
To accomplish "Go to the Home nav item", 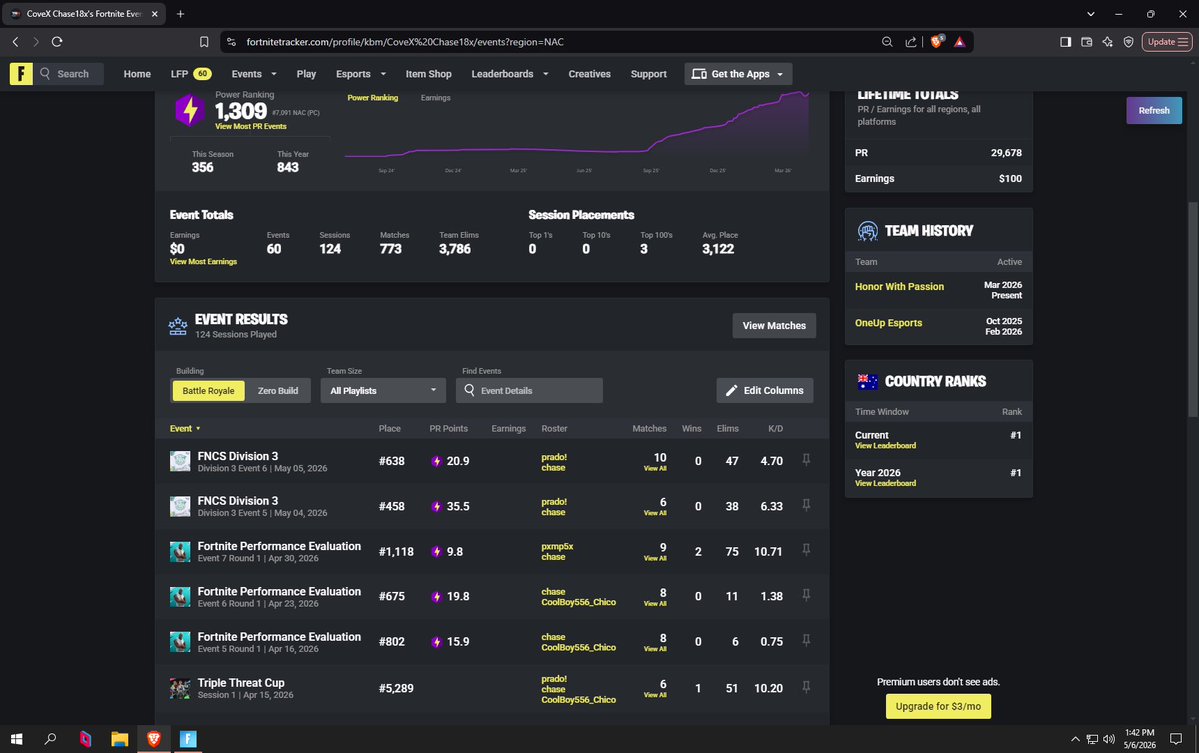I will pos(137,74).
